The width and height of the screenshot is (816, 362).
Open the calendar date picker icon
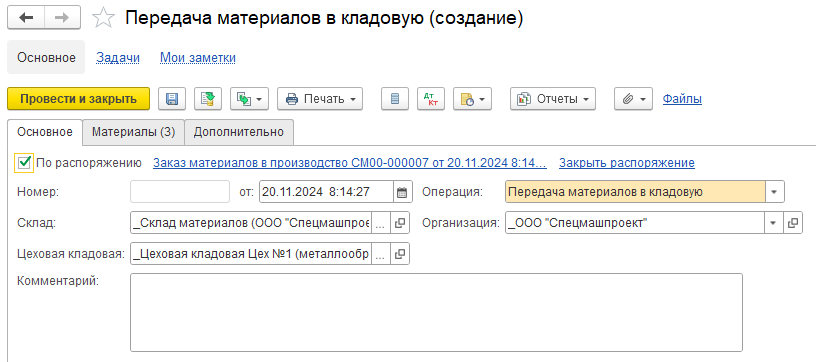[402, 192]
